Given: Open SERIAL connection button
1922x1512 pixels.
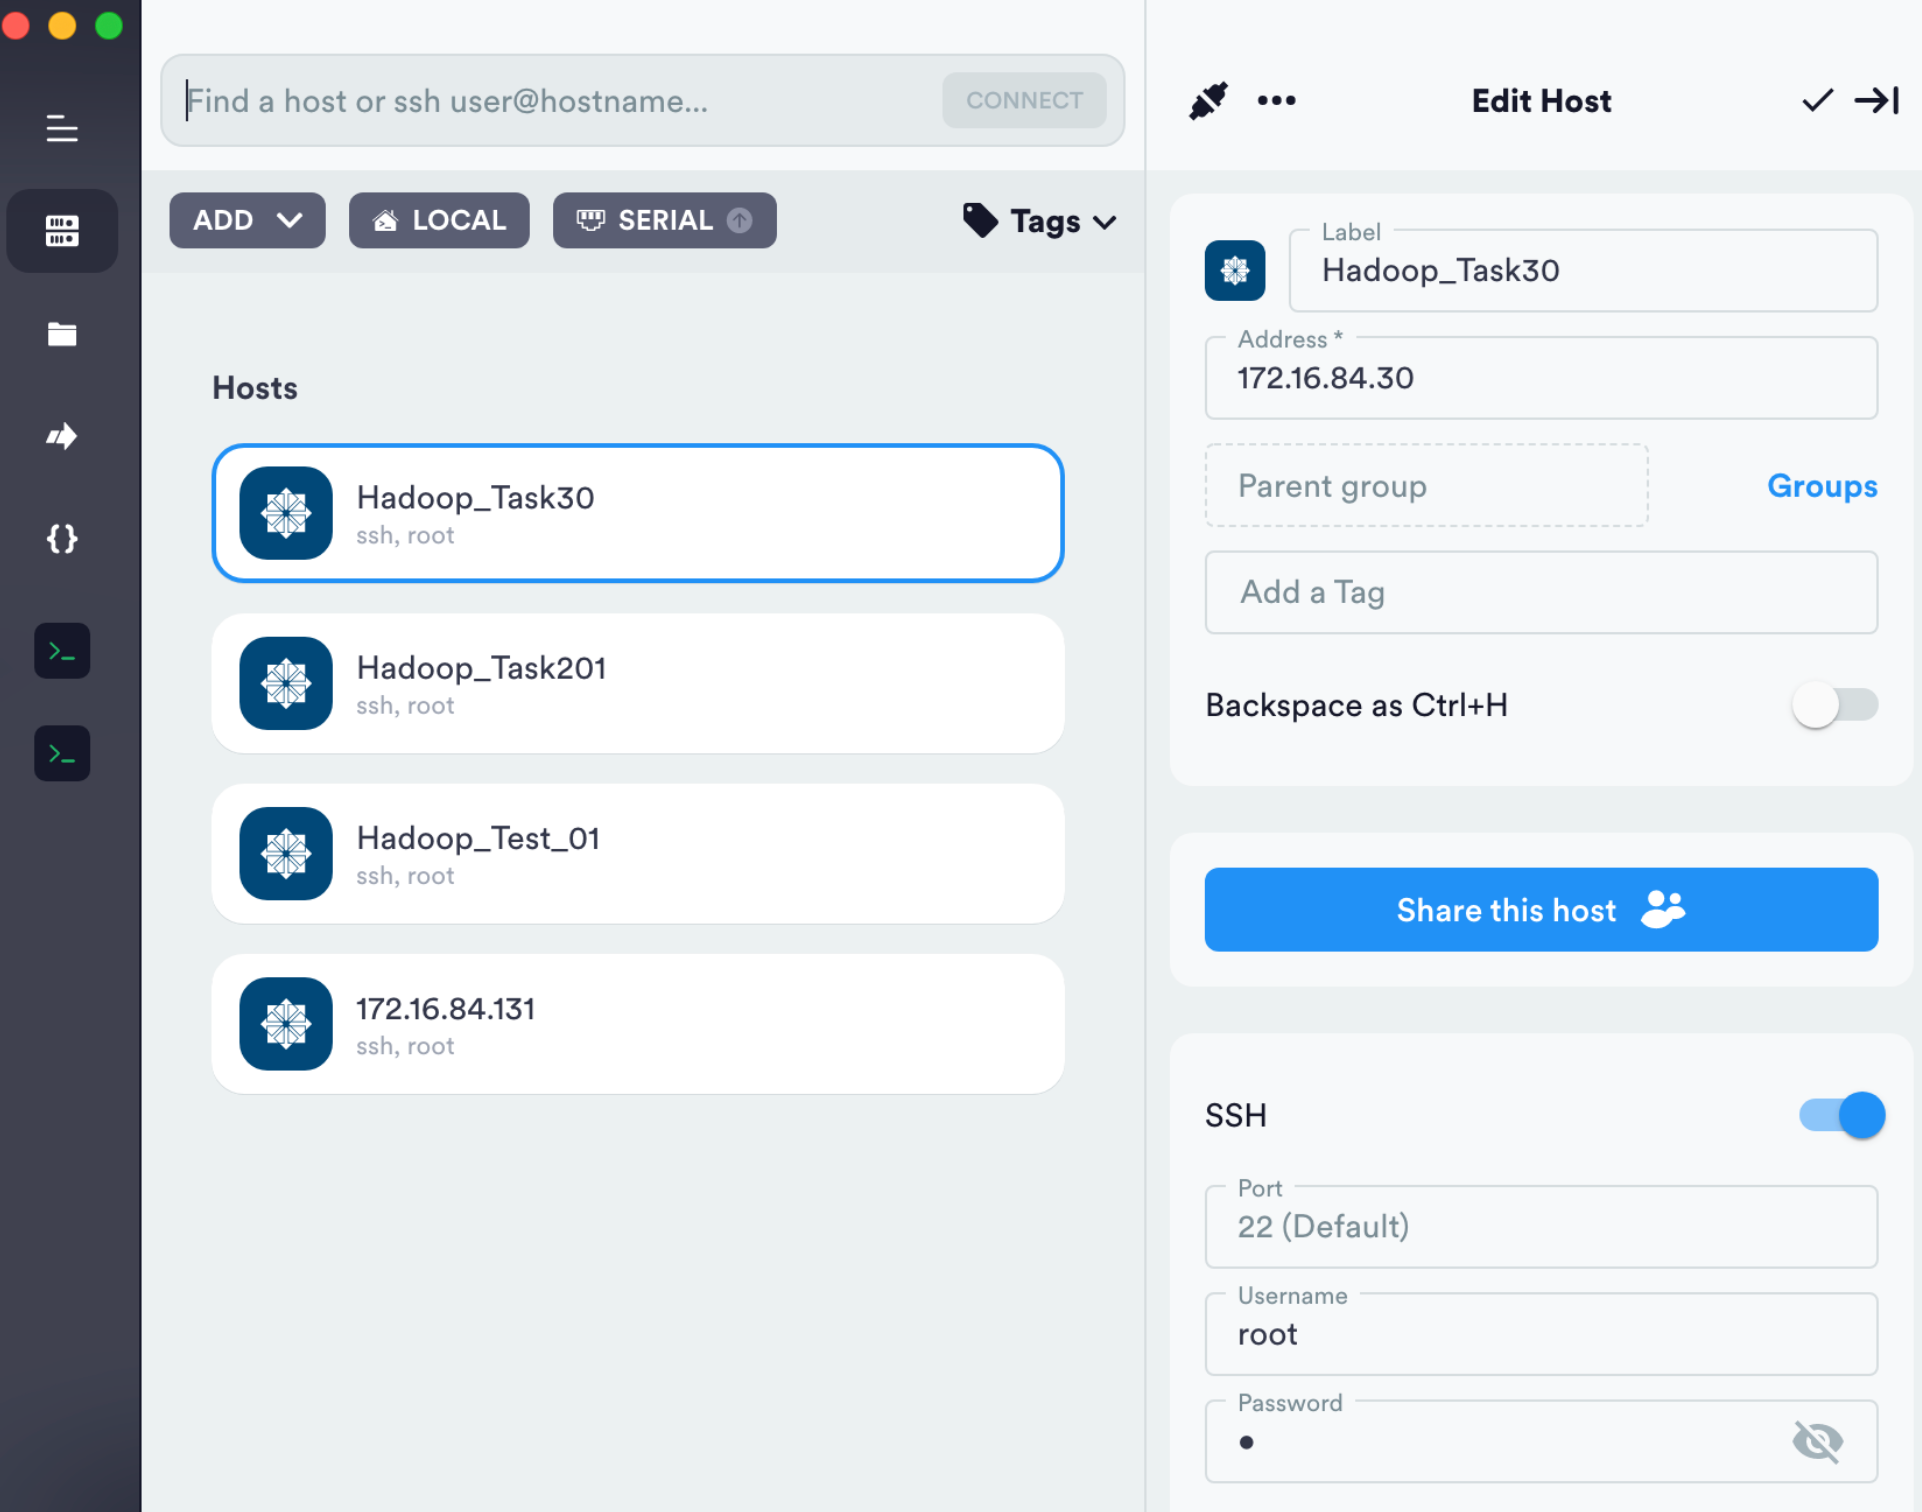Looking at the screenshot, I should pyautogui.click(x=664, y=220).
